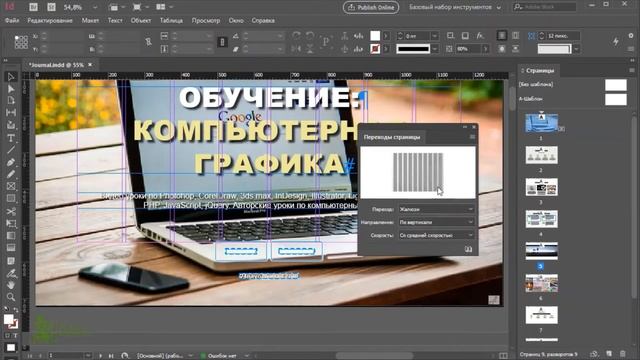Select the Hand tool
Screen dimensions: 640x360
(x=11, y=284)
